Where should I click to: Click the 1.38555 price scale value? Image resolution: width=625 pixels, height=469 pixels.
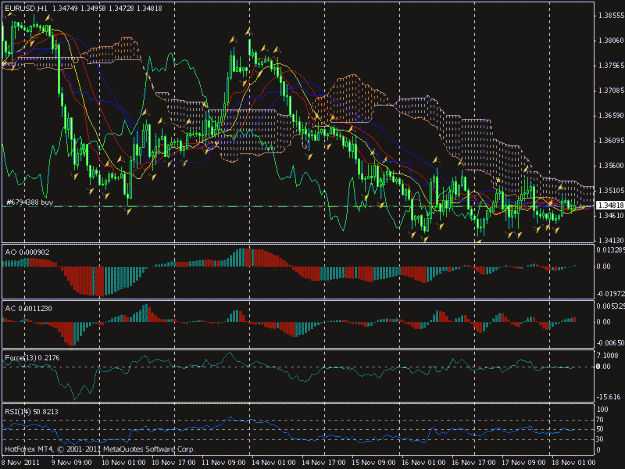(x=611, y=16)
